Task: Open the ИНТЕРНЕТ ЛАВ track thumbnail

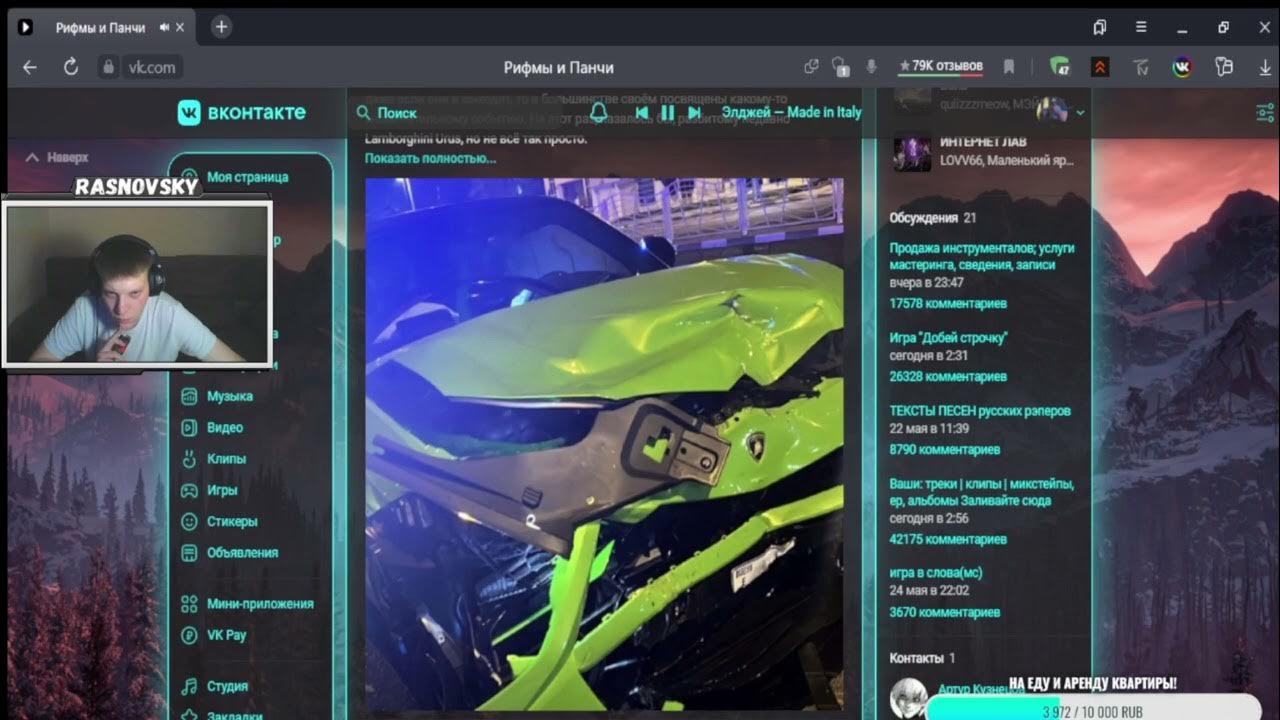Action: (912, 154)
